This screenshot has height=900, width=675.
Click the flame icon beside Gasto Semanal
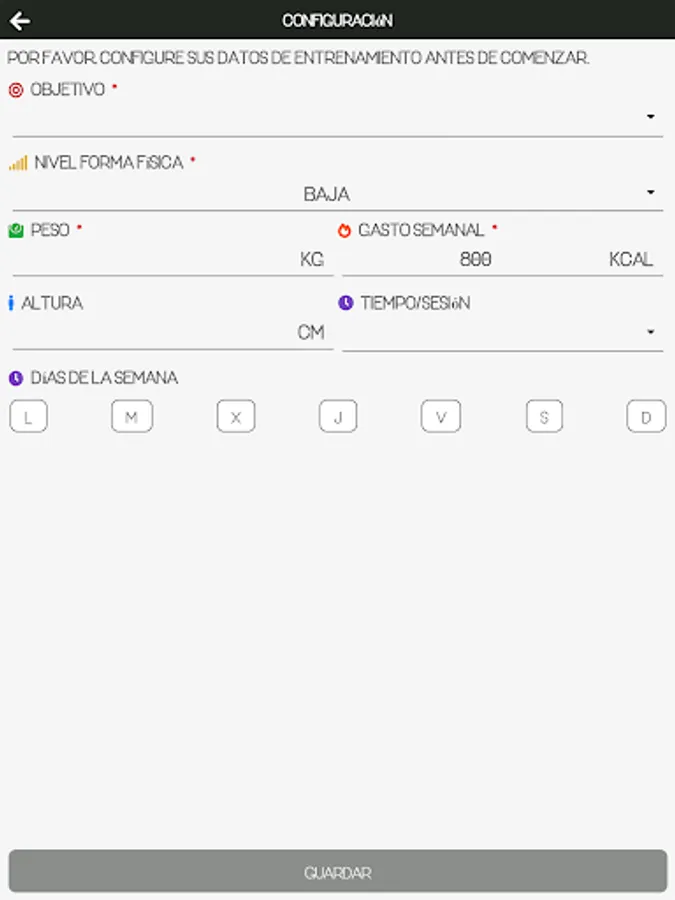[x=345, y=231]
